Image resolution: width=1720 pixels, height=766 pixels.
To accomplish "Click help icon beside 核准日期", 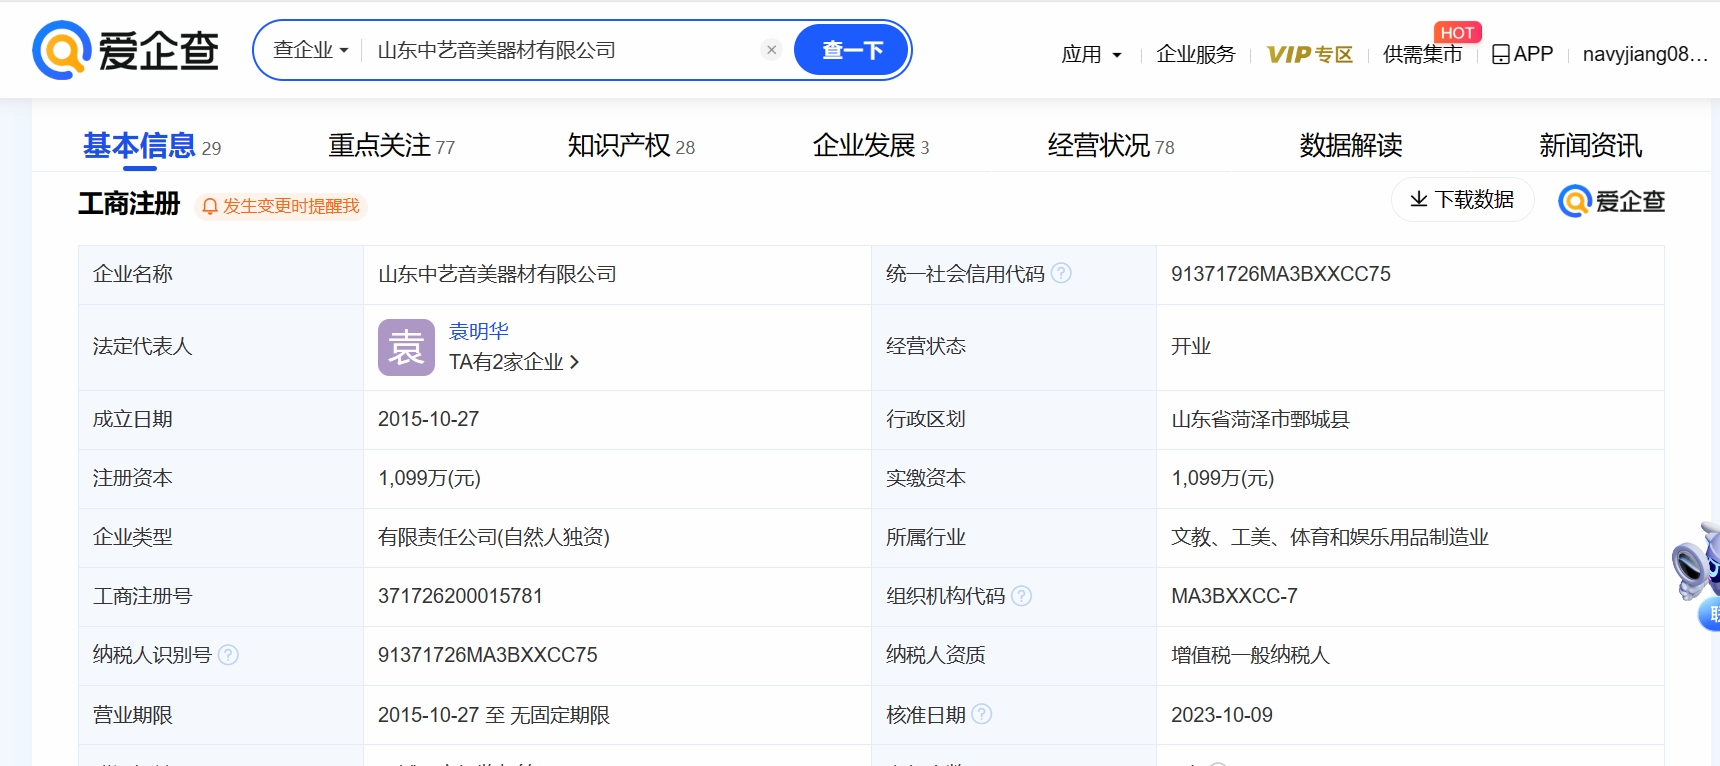I will pos(982,714).
